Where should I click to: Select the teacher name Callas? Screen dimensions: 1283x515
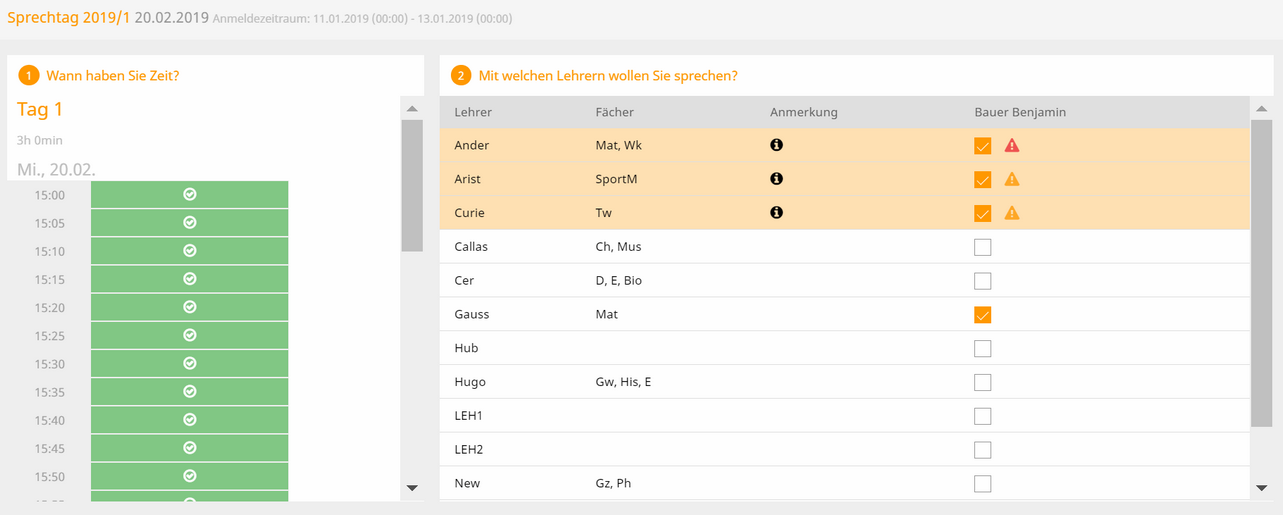pyautogui.click(x=471, y=246)
